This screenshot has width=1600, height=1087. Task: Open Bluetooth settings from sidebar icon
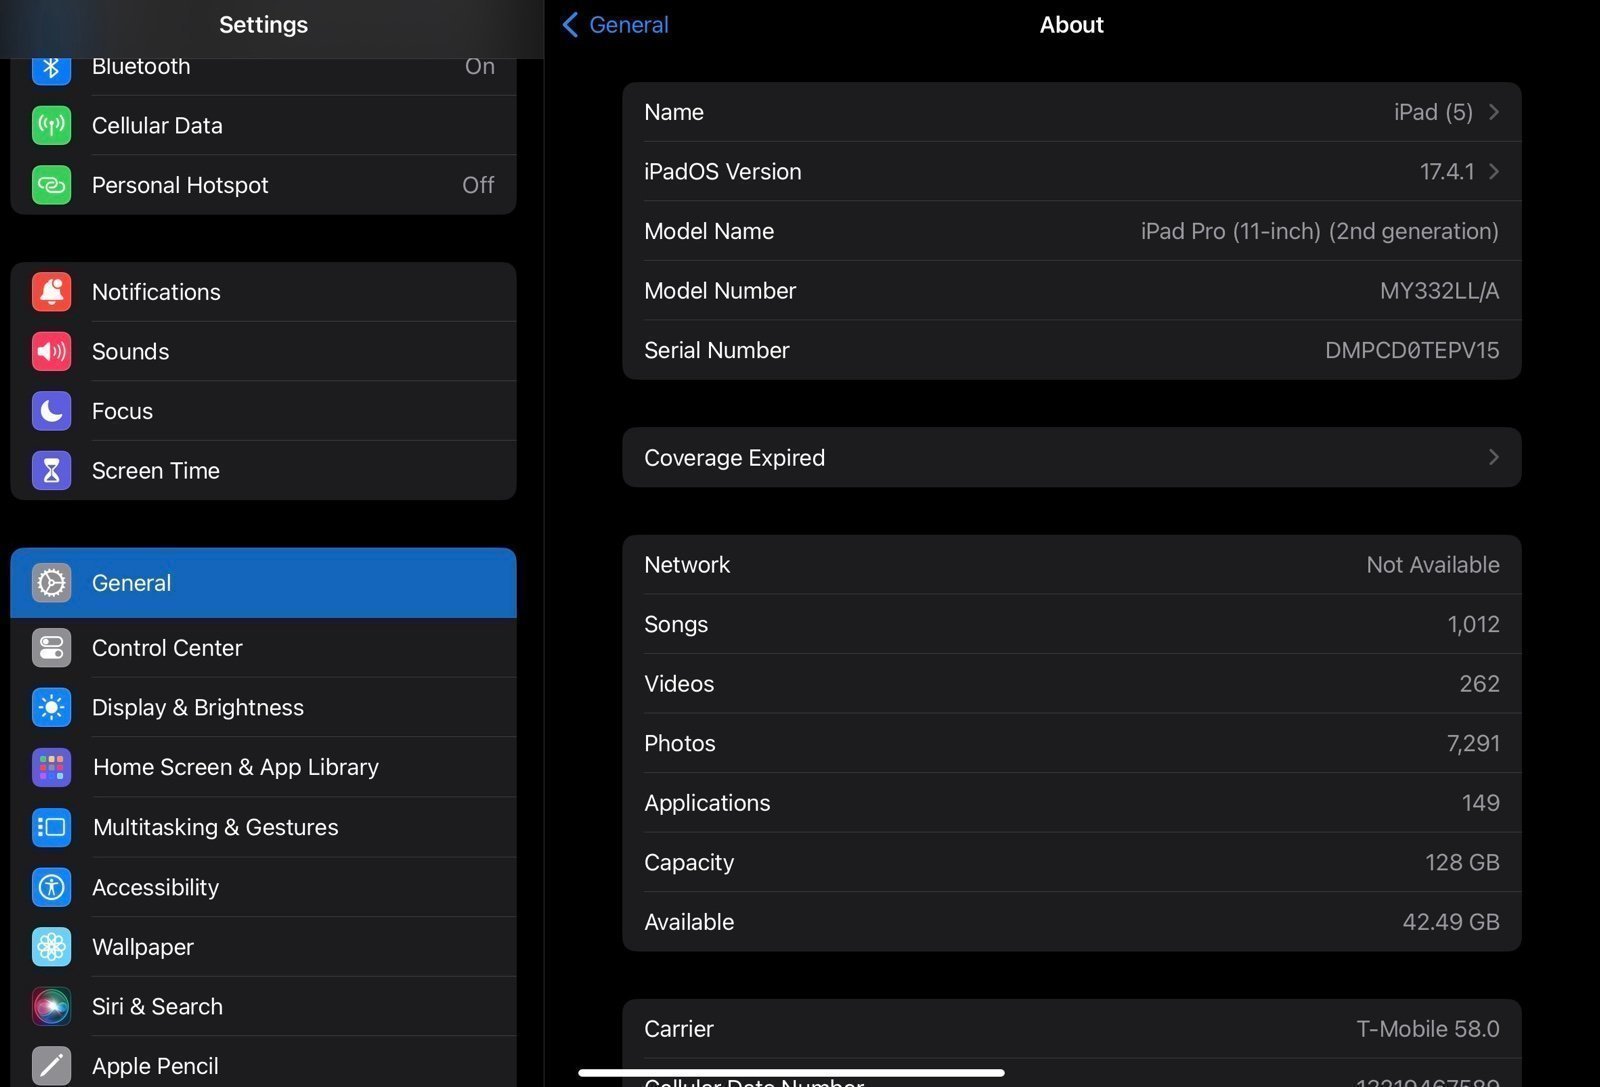(x=51, y=66)
